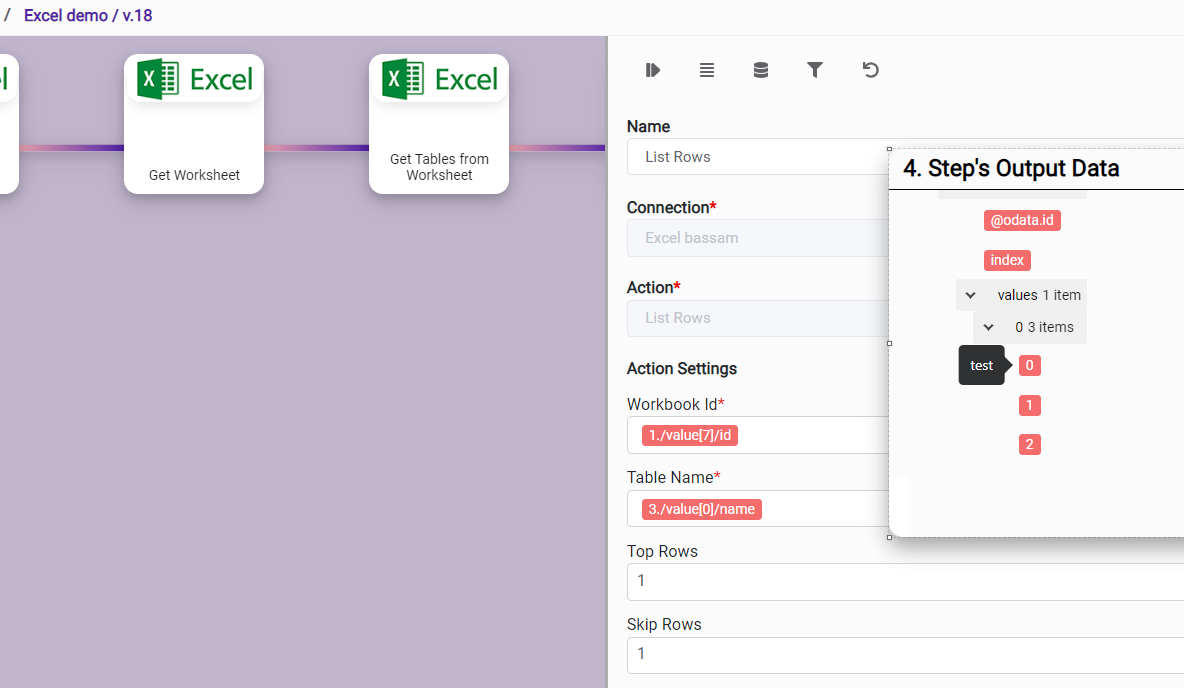Collapse the 0 3 items node
This screenshot has width=1184, height=688.
(988, 327)
